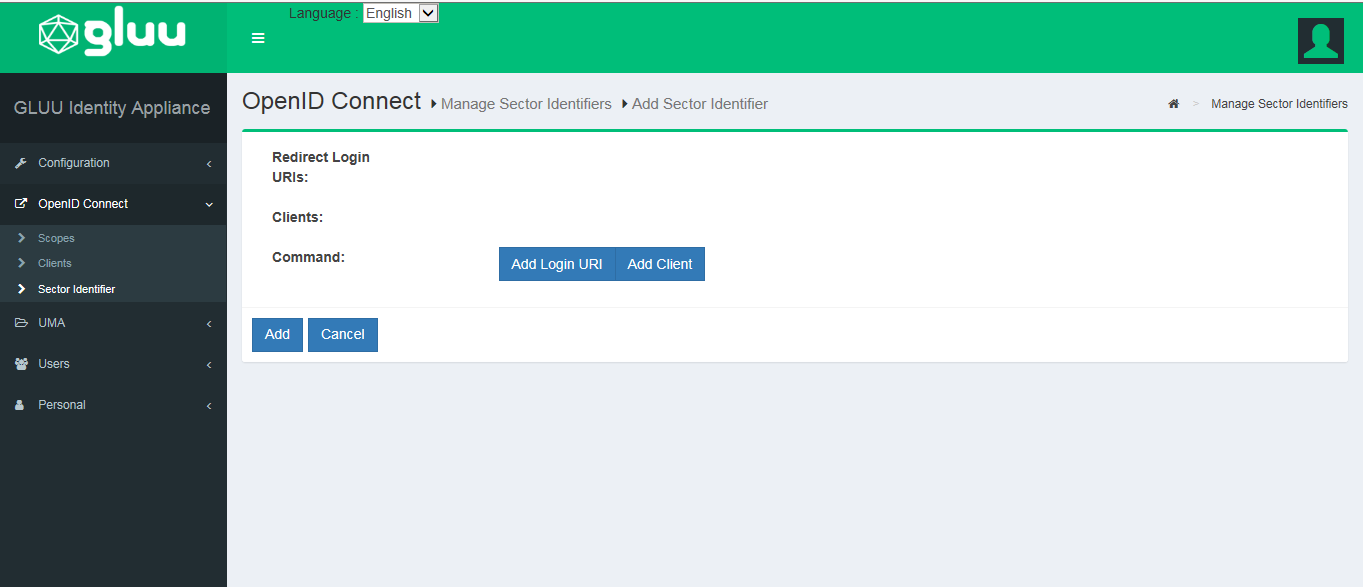
Task: Click the Configuration wrench icon
Action: tap(21, 163)
